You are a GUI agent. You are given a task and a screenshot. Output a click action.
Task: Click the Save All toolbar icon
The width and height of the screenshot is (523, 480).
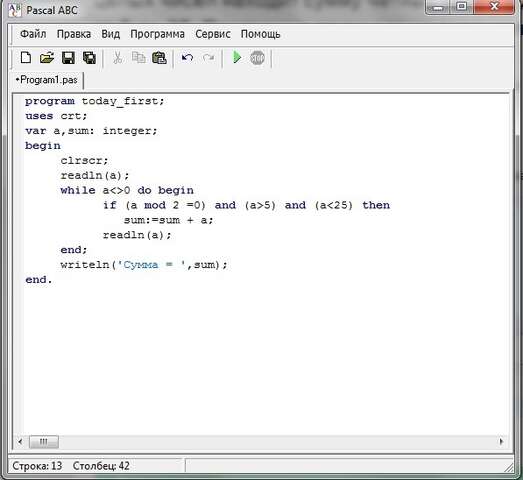(89, 58)
